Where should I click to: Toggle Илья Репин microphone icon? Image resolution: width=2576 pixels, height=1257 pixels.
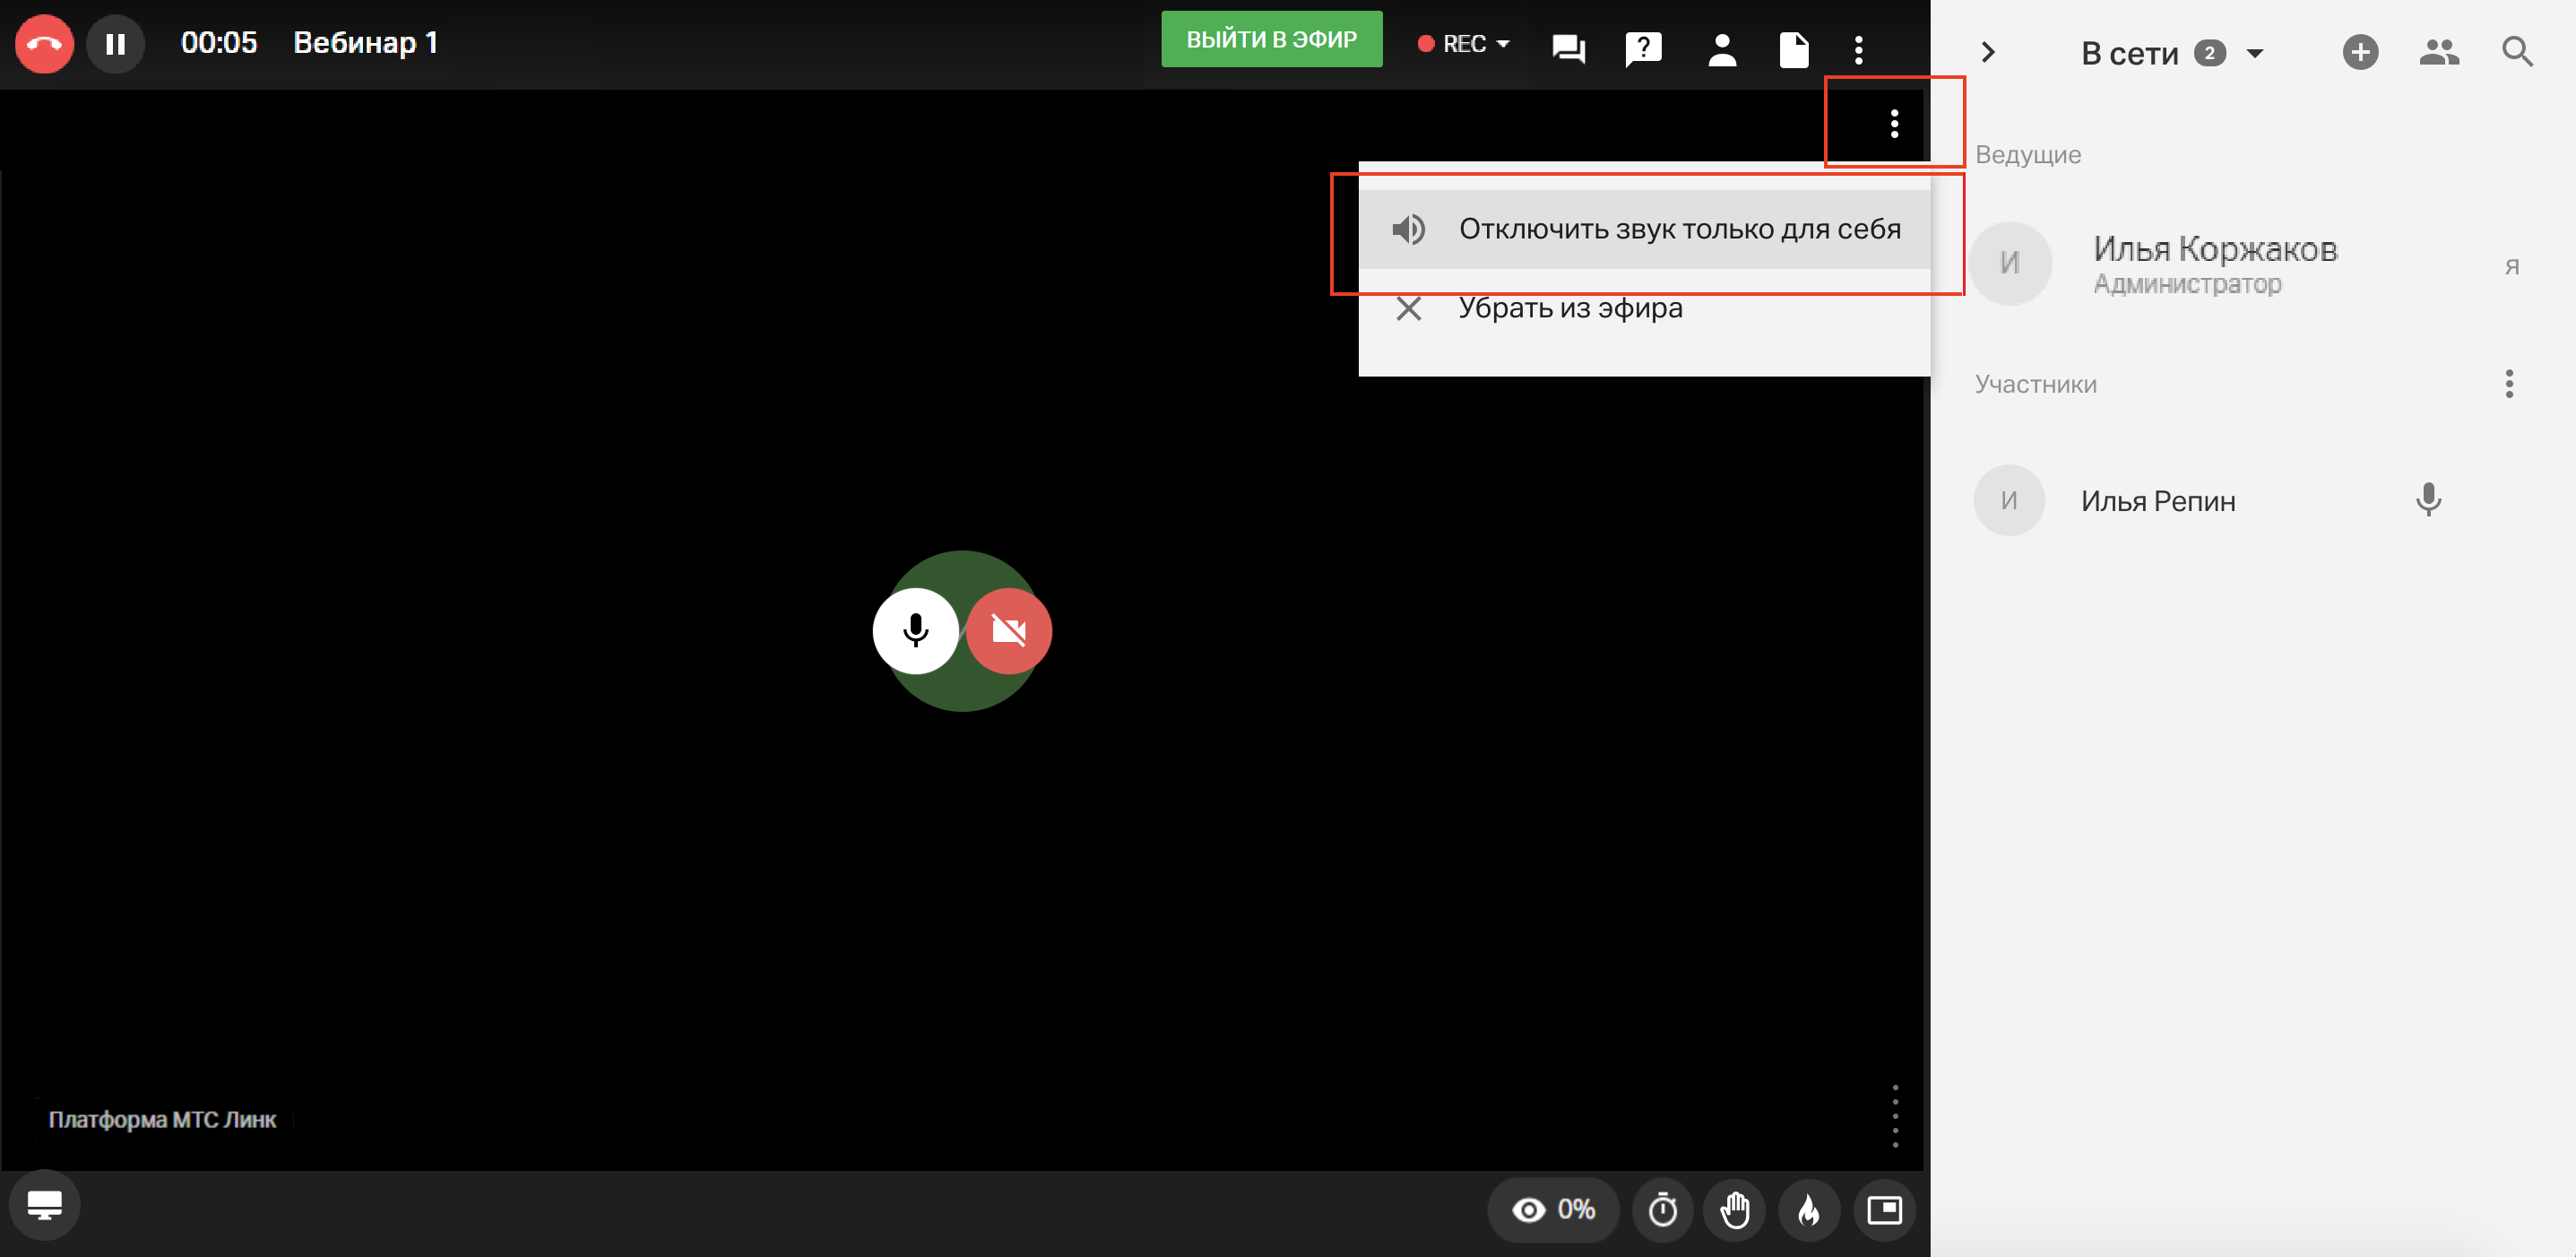tap(2428, 500)
